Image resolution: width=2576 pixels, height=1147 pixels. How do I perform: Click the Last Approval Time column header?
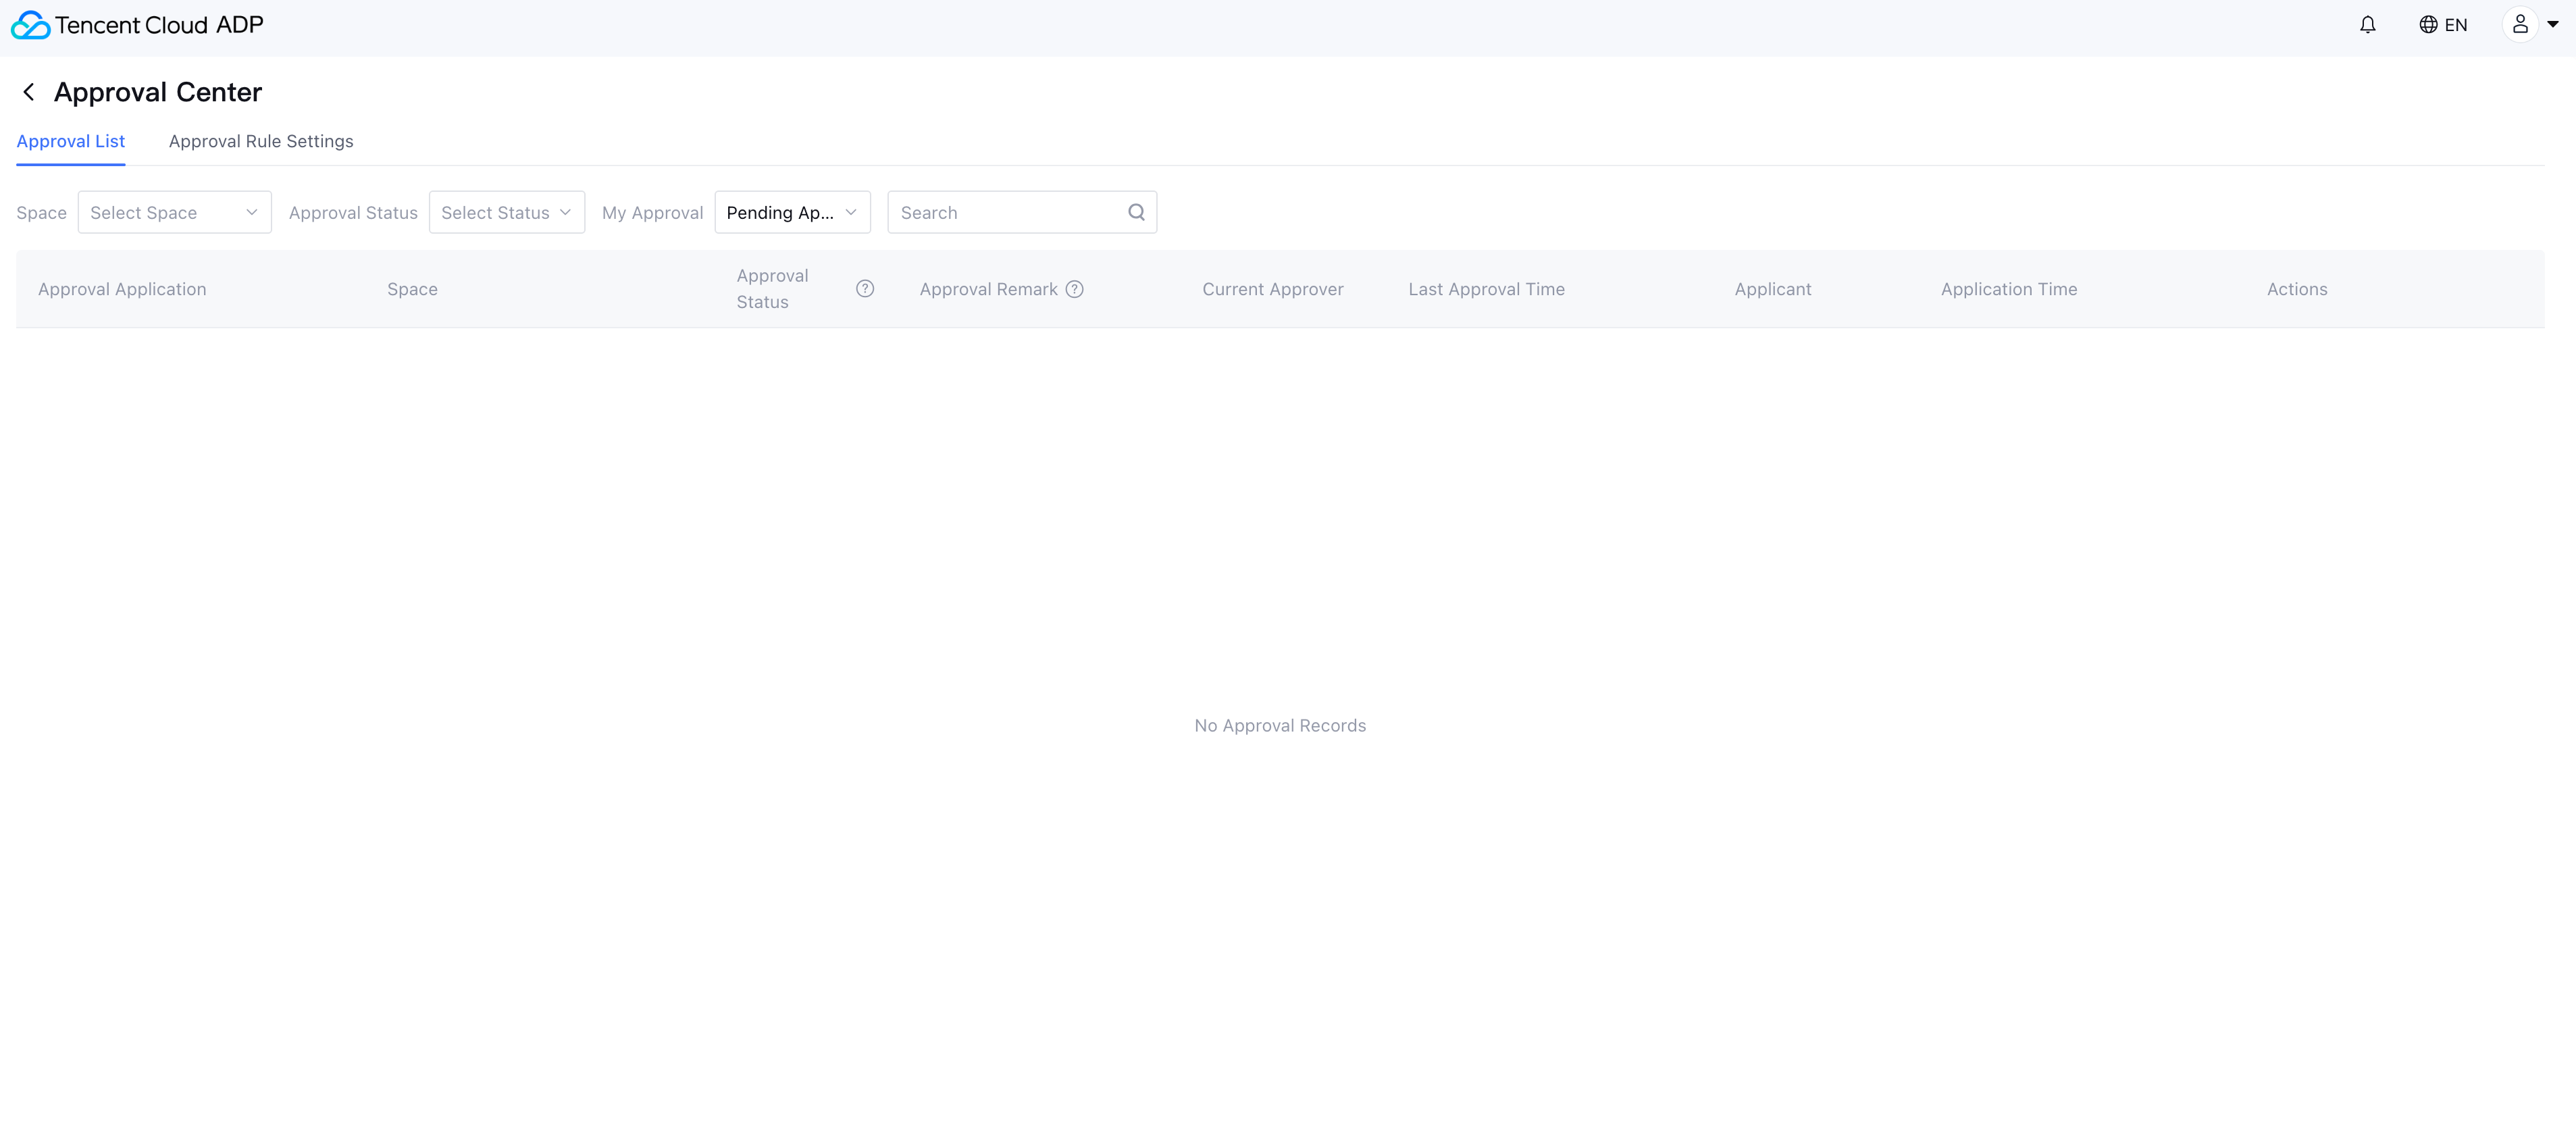[x=1486, y=289]
